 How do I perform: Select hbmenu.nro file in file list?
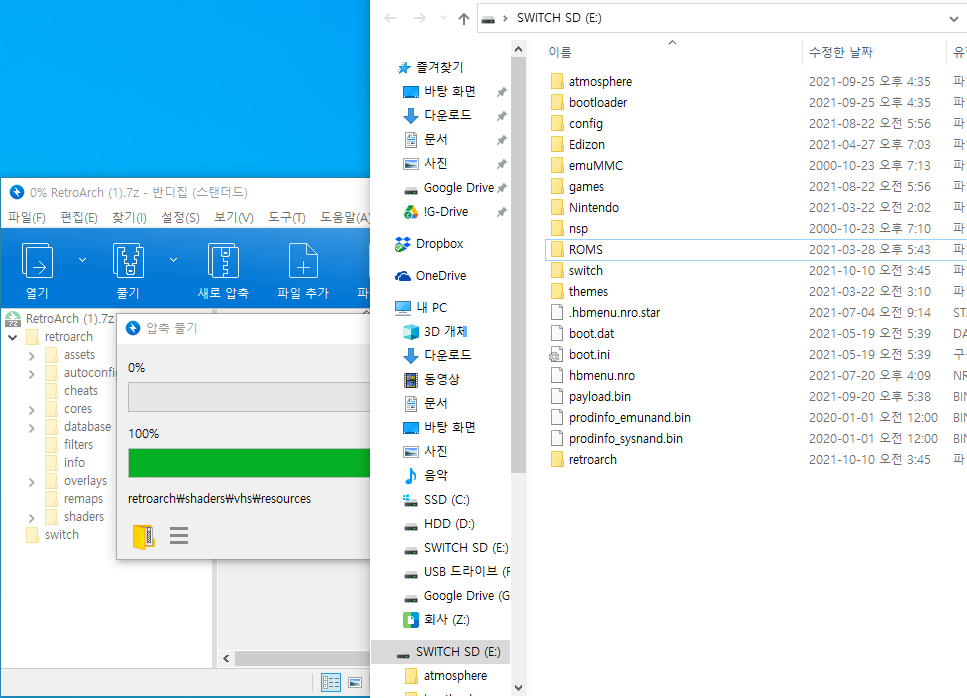(592, 376)
